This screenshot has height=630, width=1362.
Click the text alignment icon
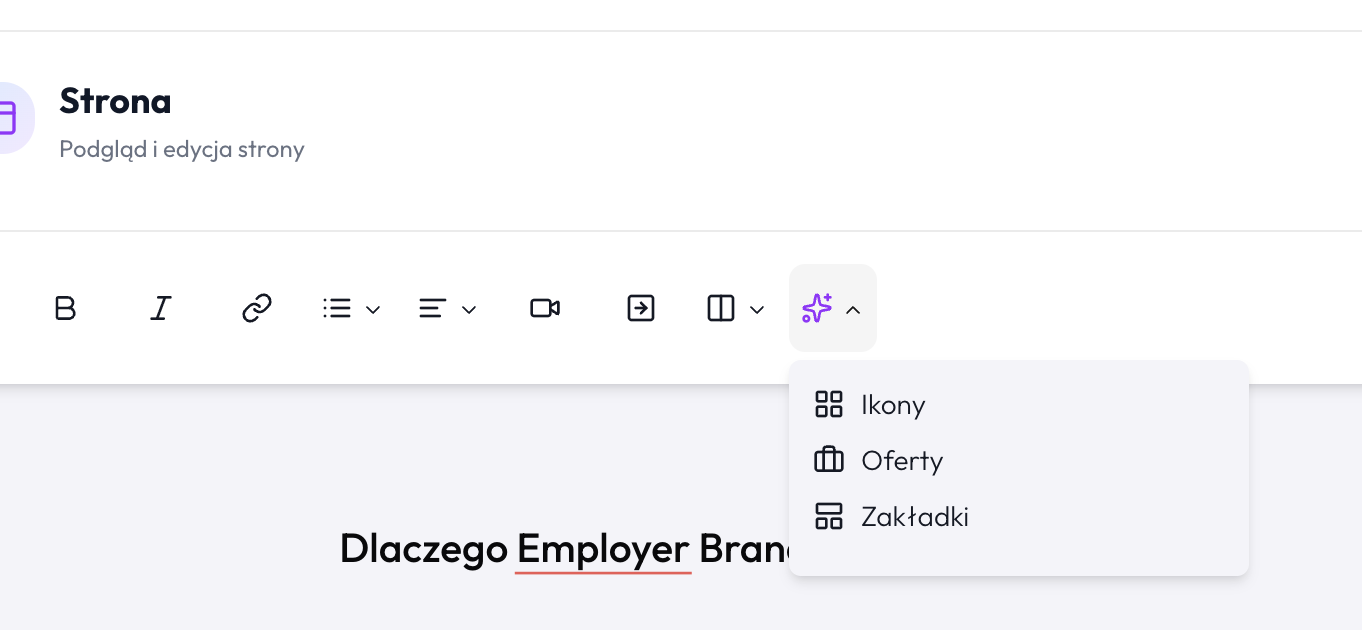(x=431, y=308)
